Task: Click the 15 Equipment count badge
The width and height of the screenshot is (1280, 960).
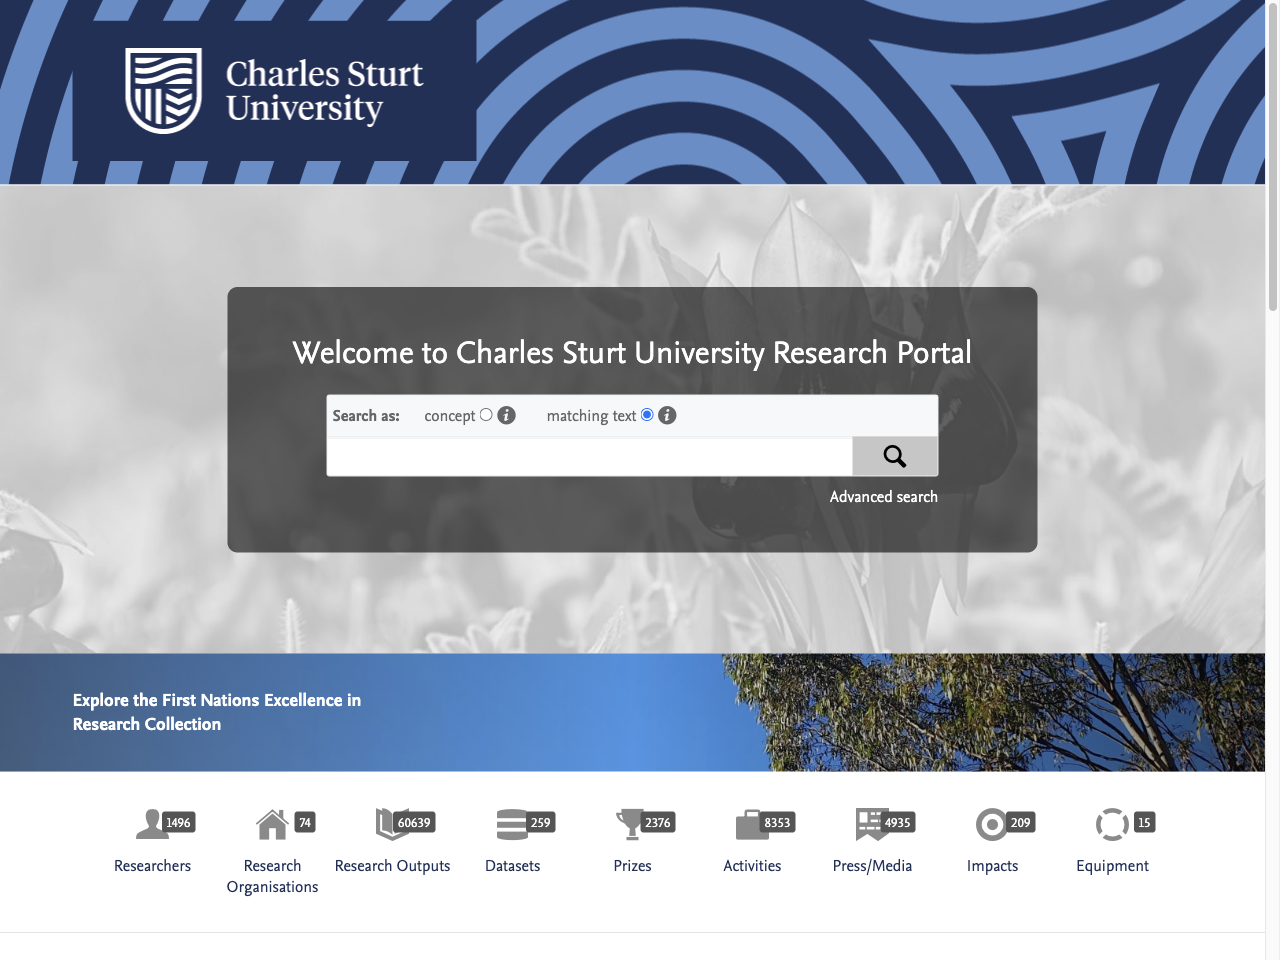Action: tap(1144, 823)
